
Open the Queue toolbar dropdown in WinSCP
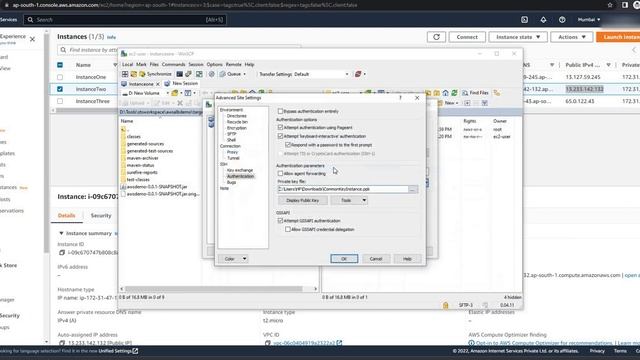point(233,74)
